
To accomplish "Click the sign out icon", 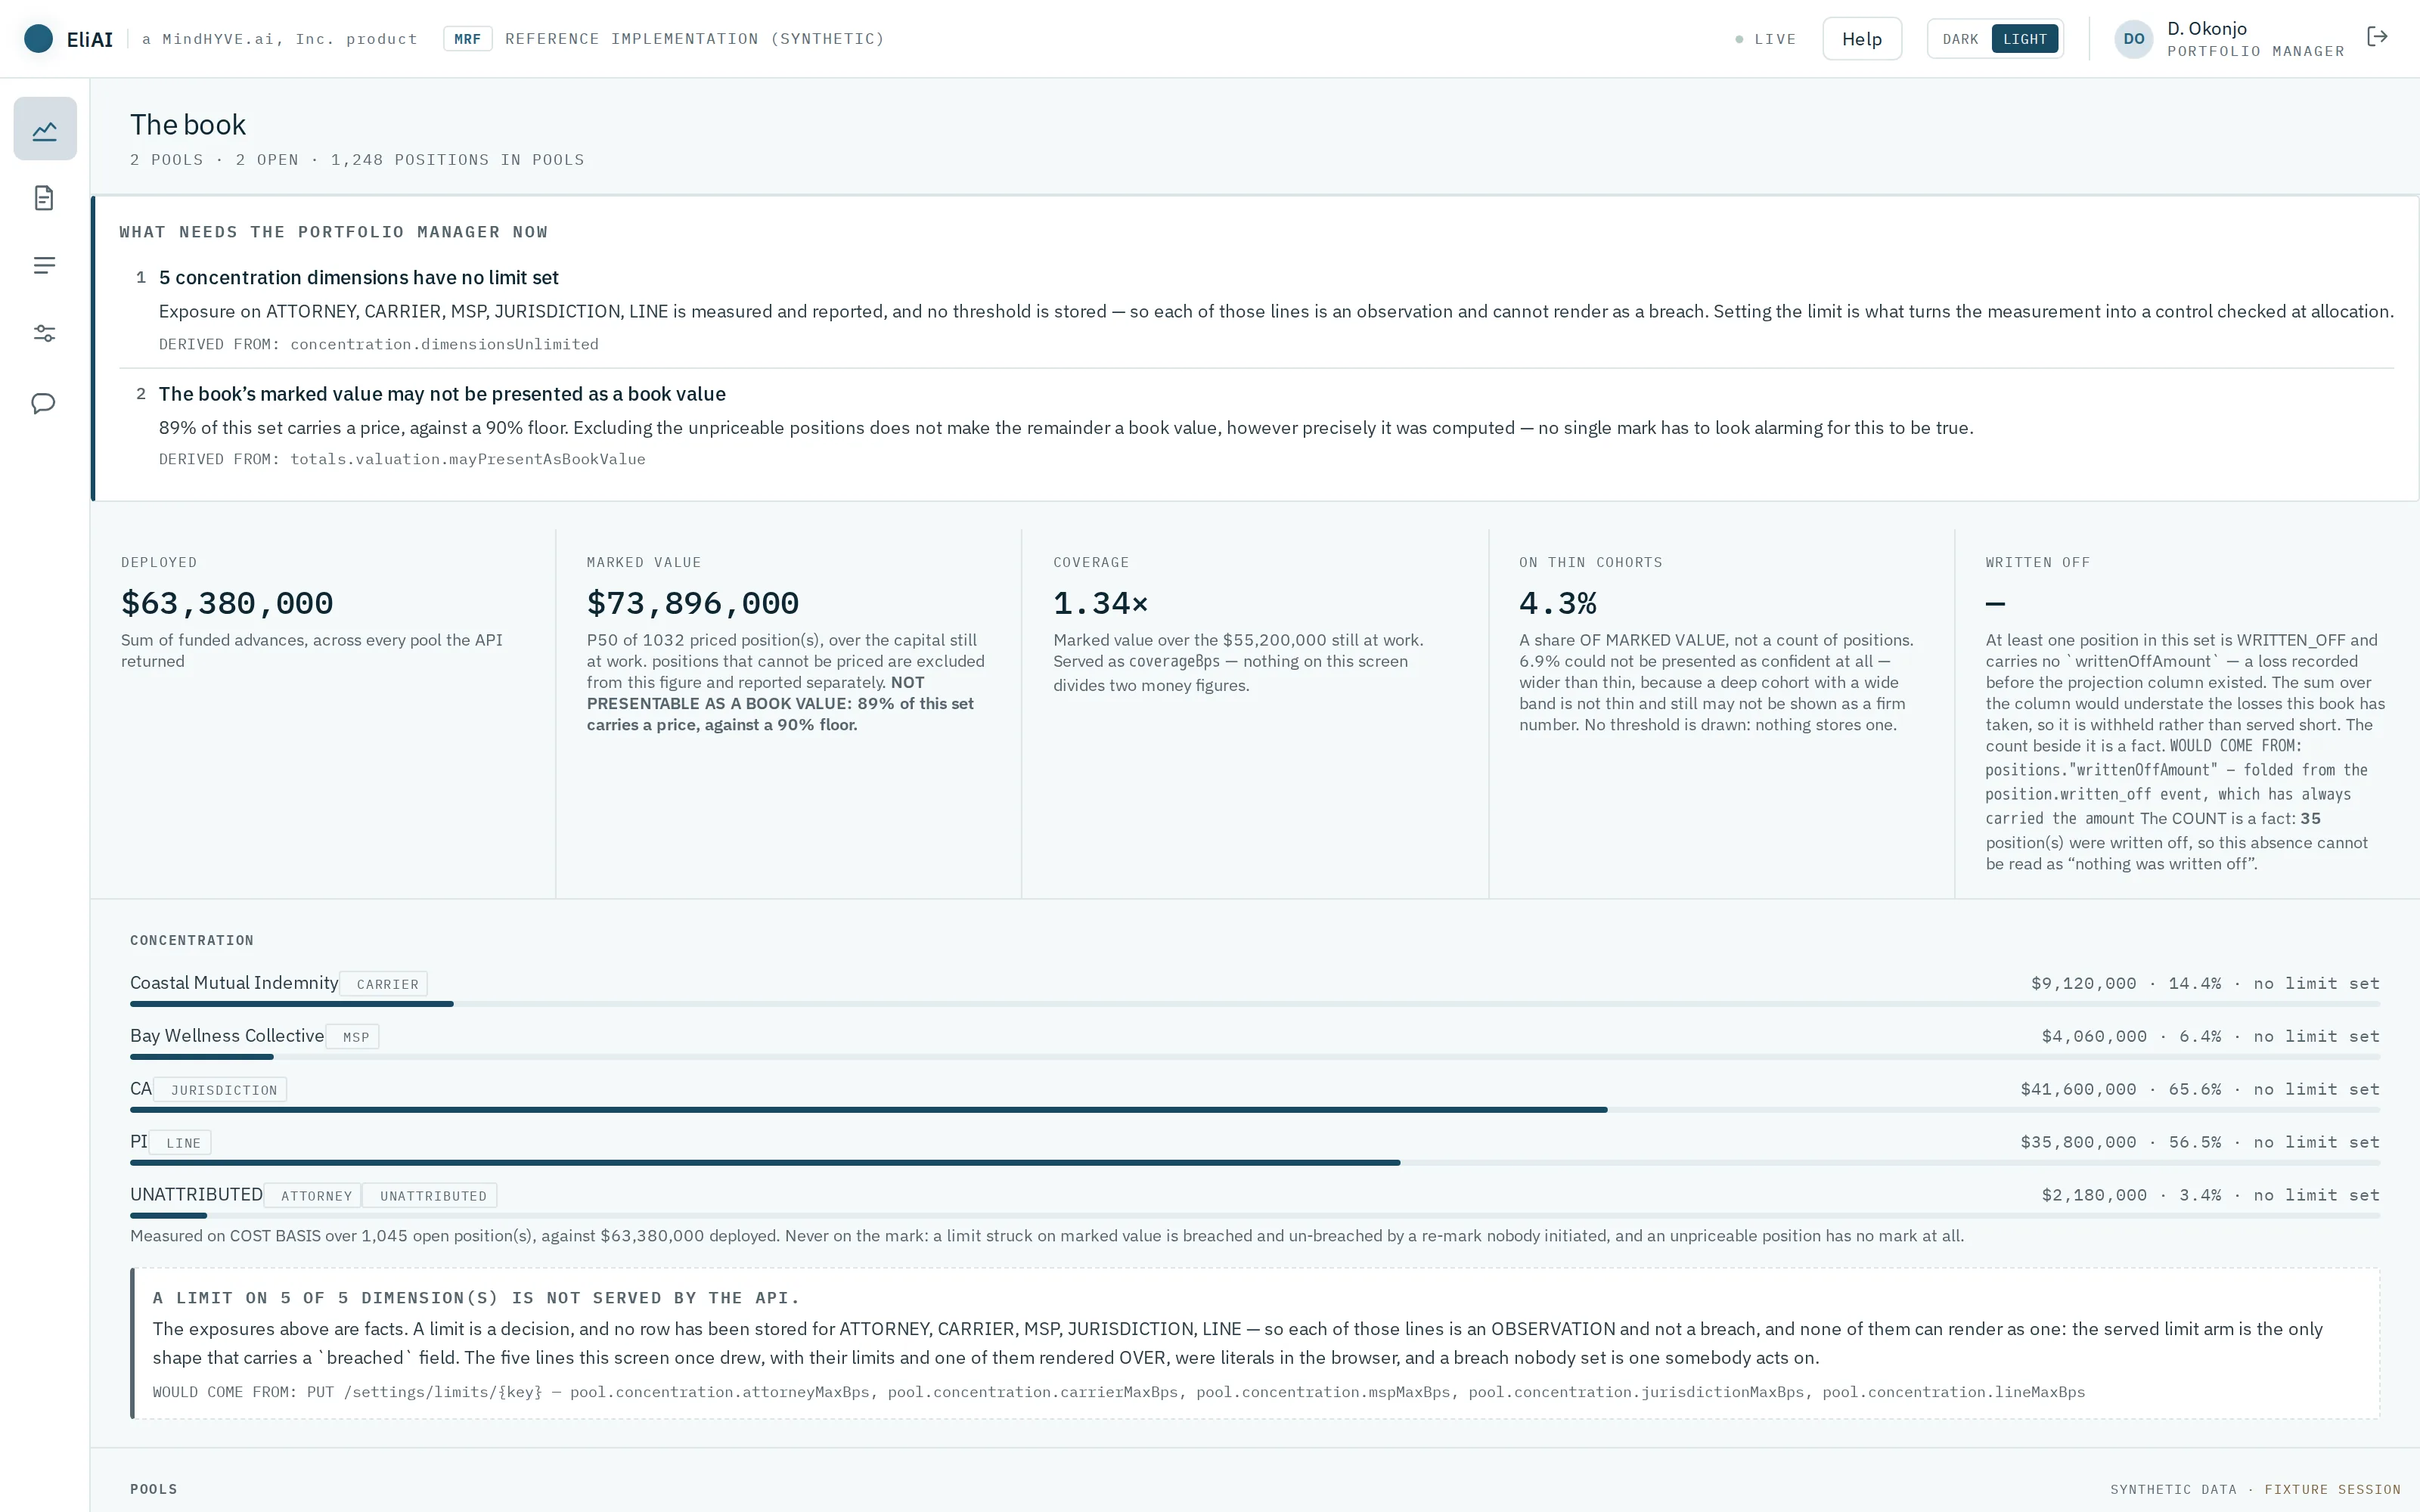I will tap(2378, 37).
